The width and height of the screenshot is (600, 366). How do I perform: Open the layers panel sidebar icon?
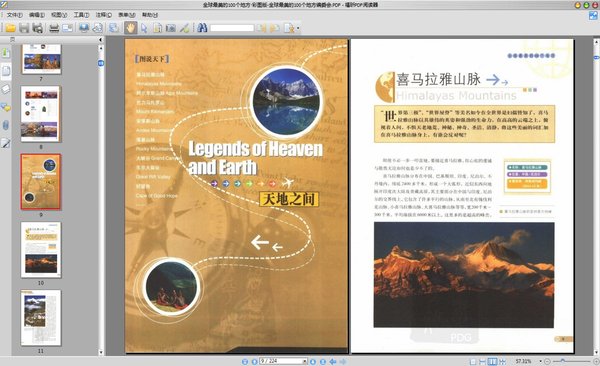pyautogui.click(x=6, y=89)
